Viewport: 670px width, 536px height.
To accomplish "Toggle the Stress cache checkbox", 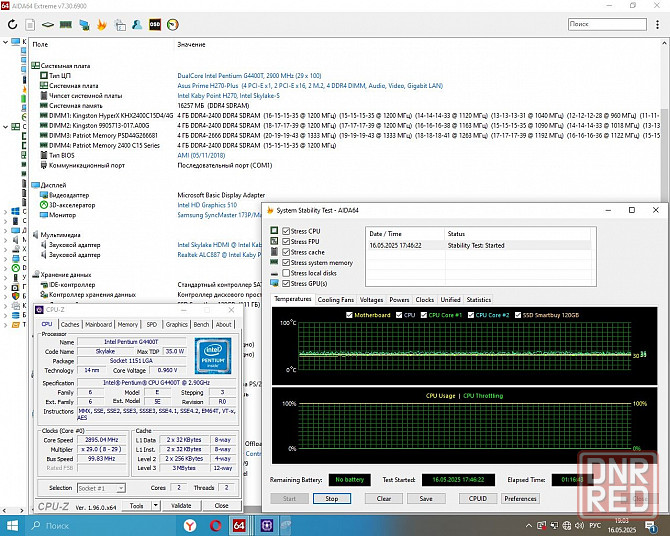I will tap(286, 252).
